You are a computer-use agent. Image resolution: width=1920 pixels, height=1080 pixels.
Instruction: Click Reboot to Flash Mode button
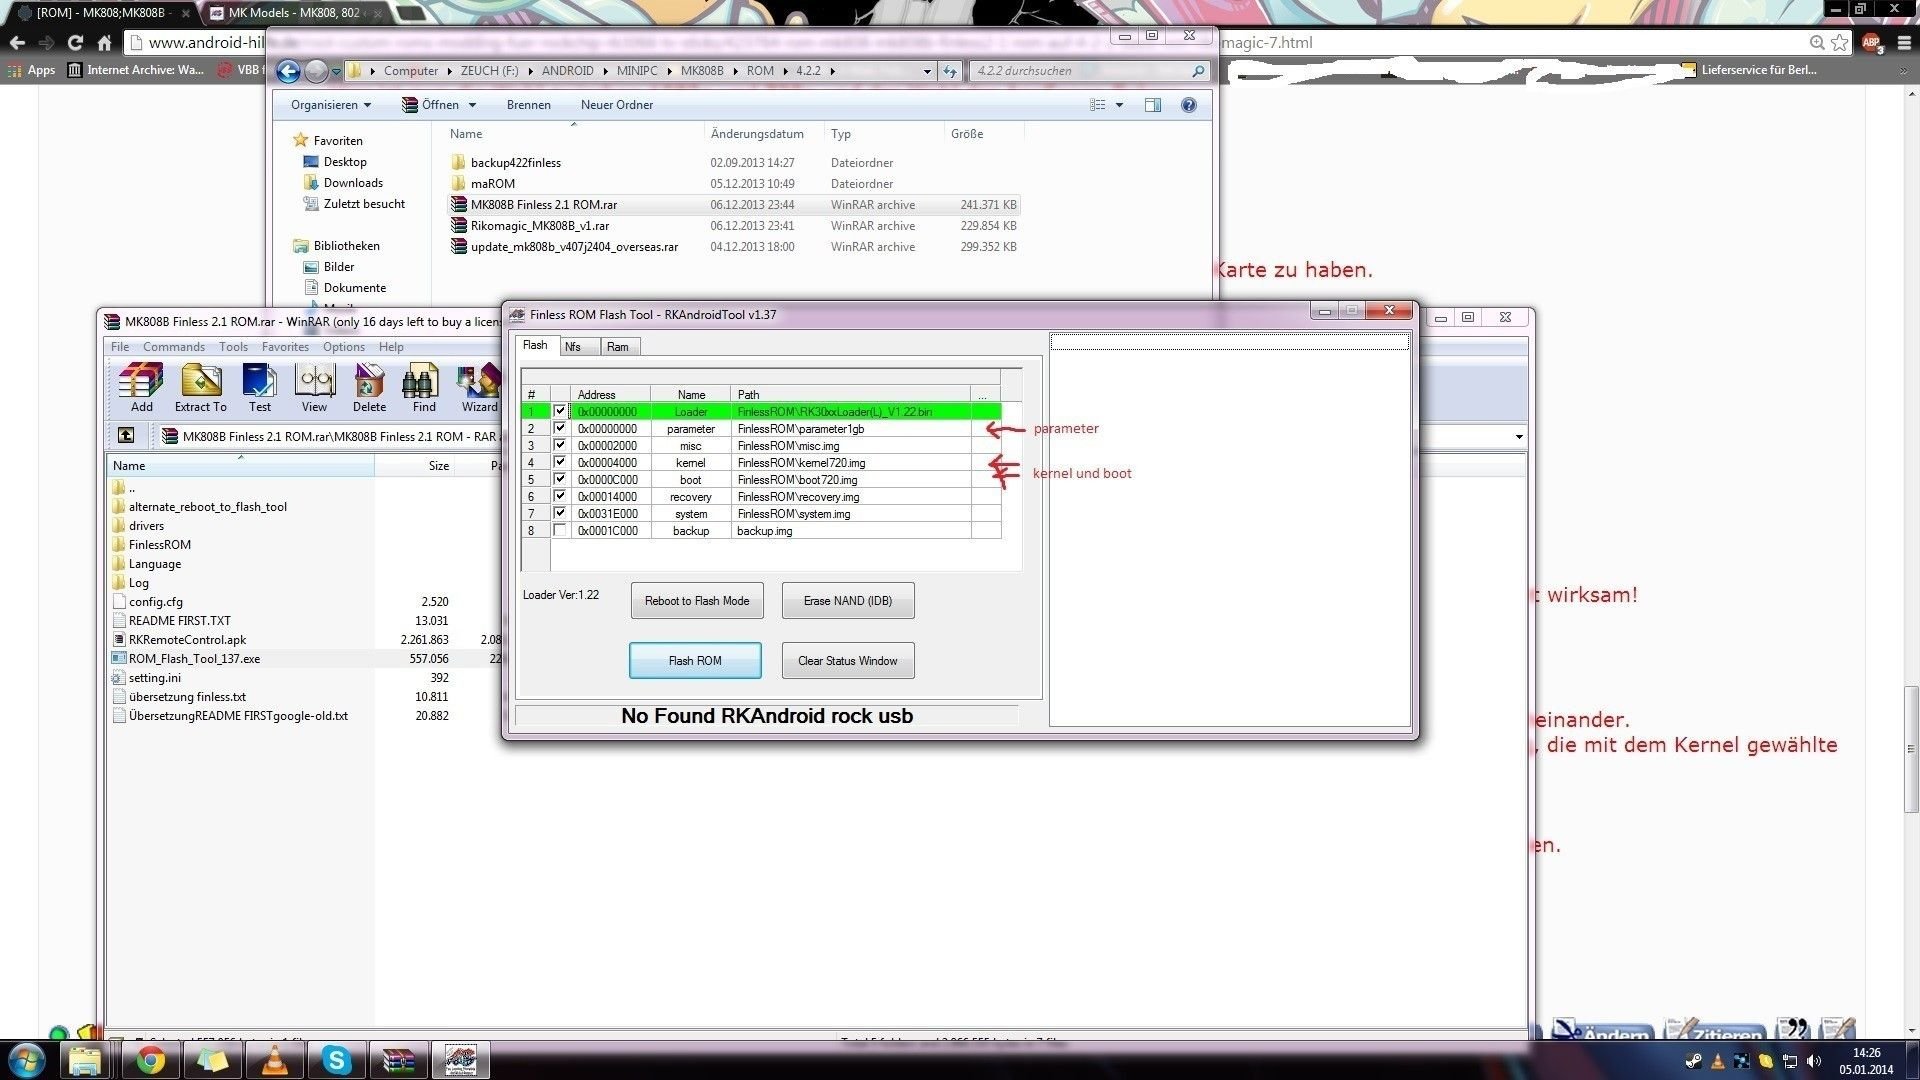[x=697, y=601]
